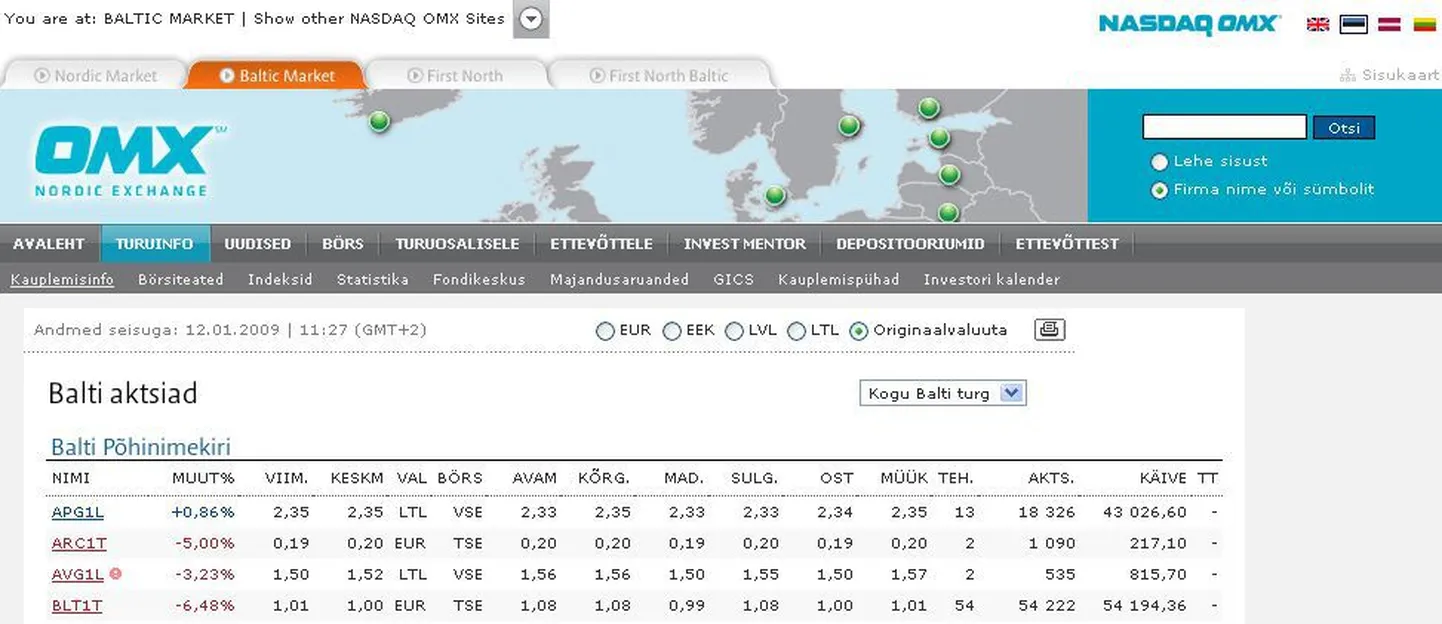Open the Fondikeskus submenu link
The image size is (1442, 624).
(479, 280)
